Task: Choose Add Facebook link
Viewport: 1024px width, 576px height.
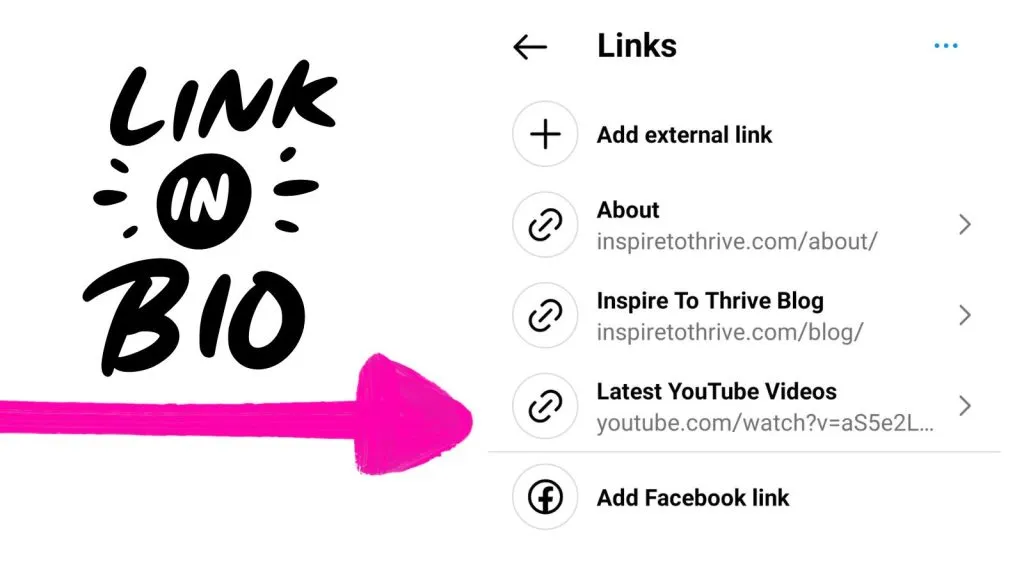Action: pyautogui.click(x=693, y=498)
